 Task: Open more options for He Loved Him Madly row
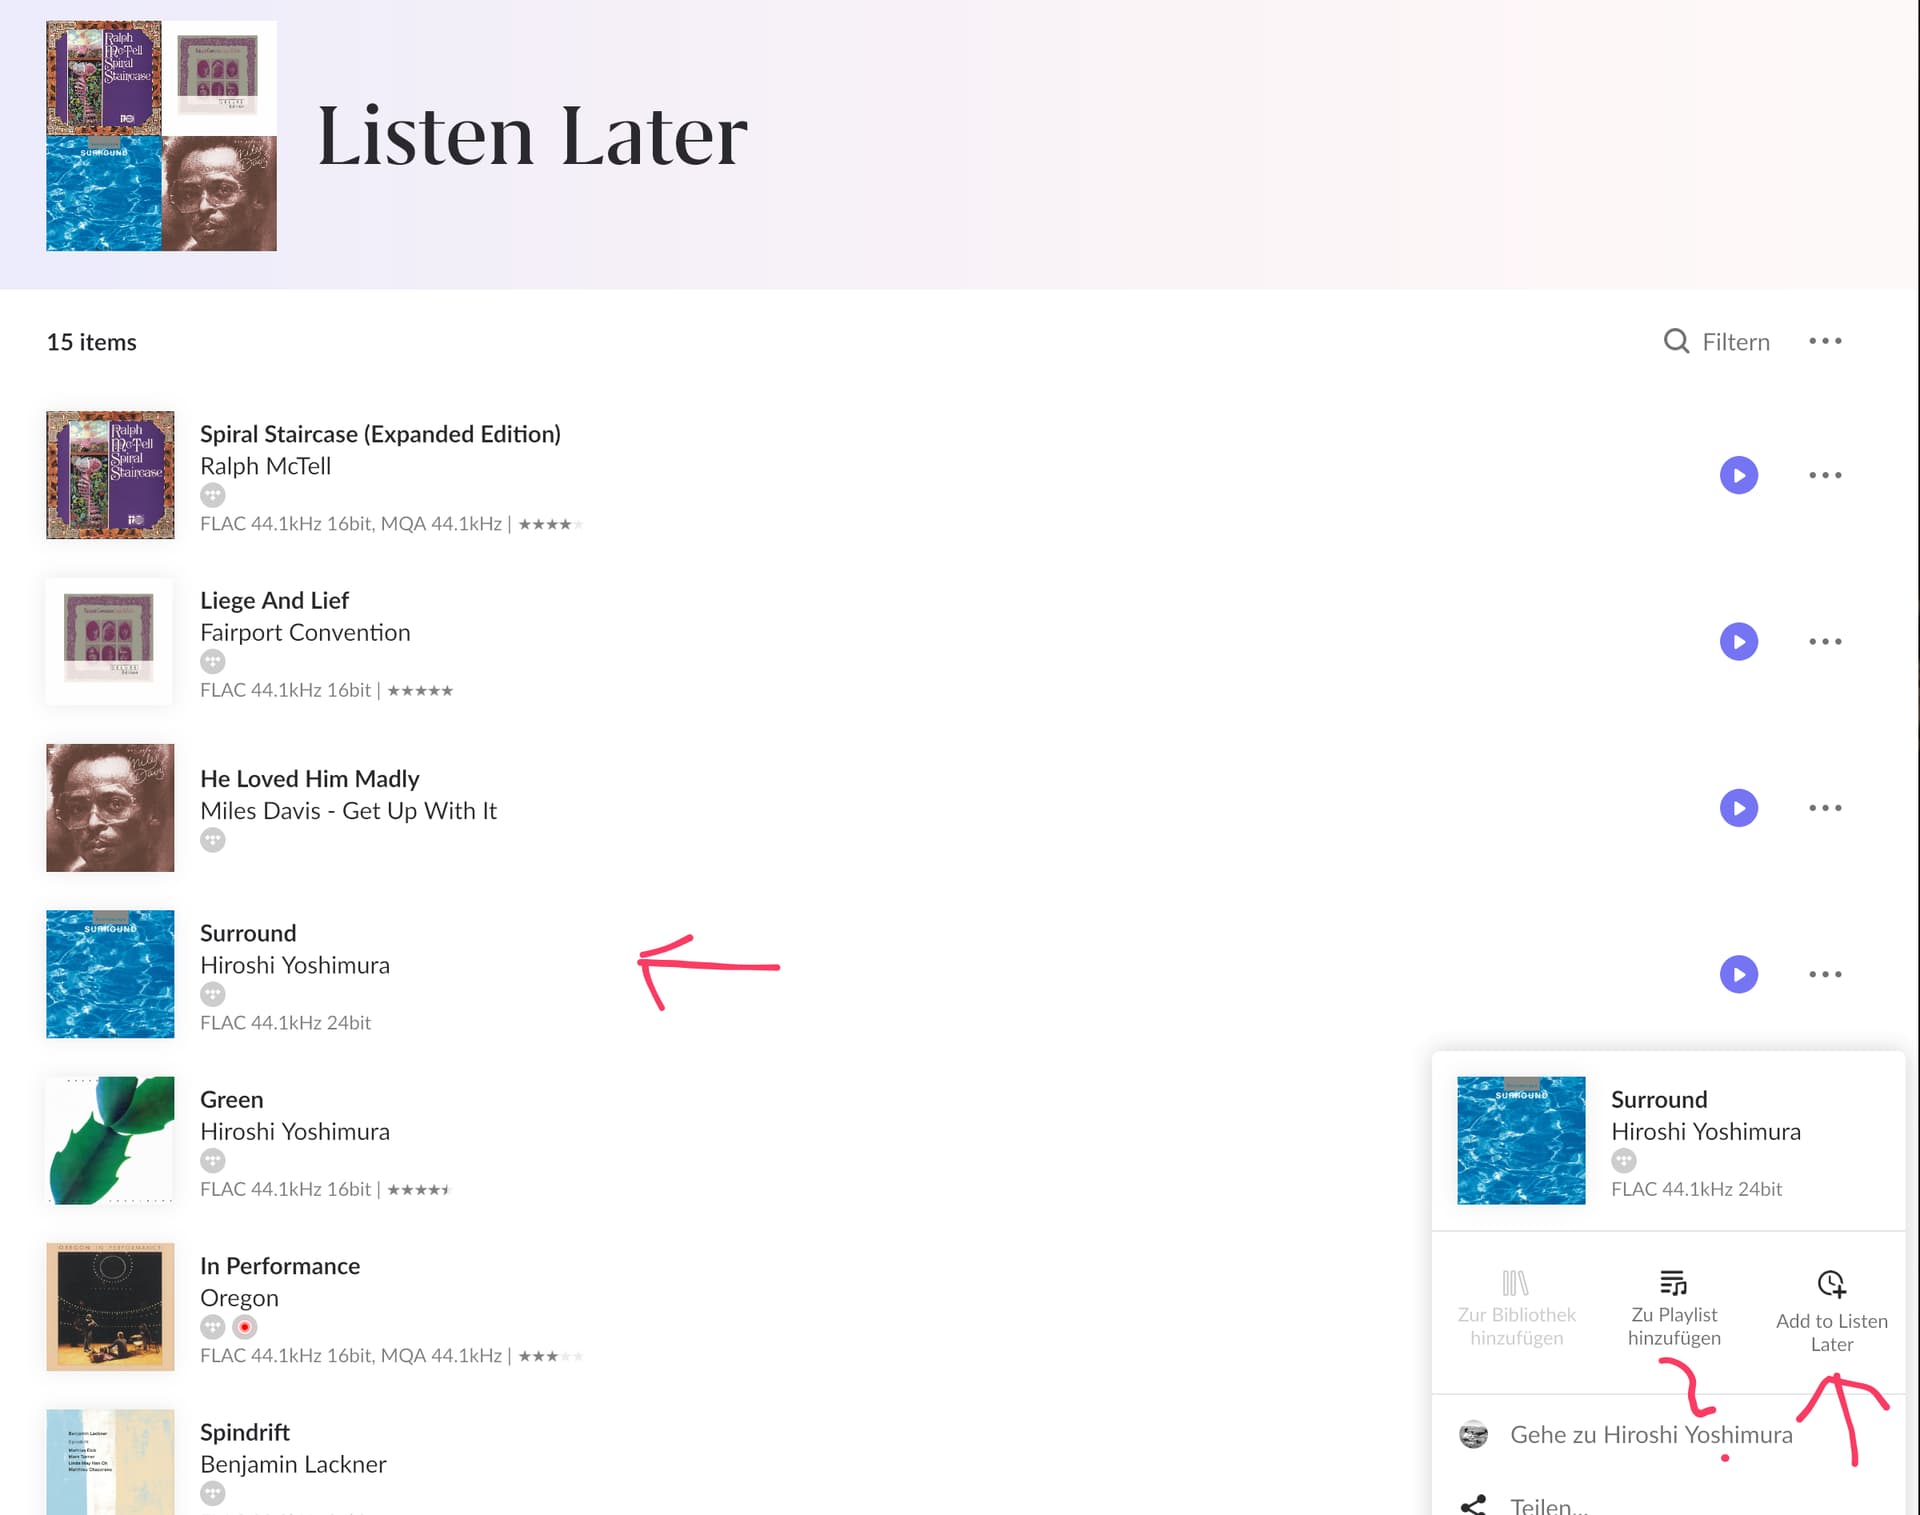1825,808
